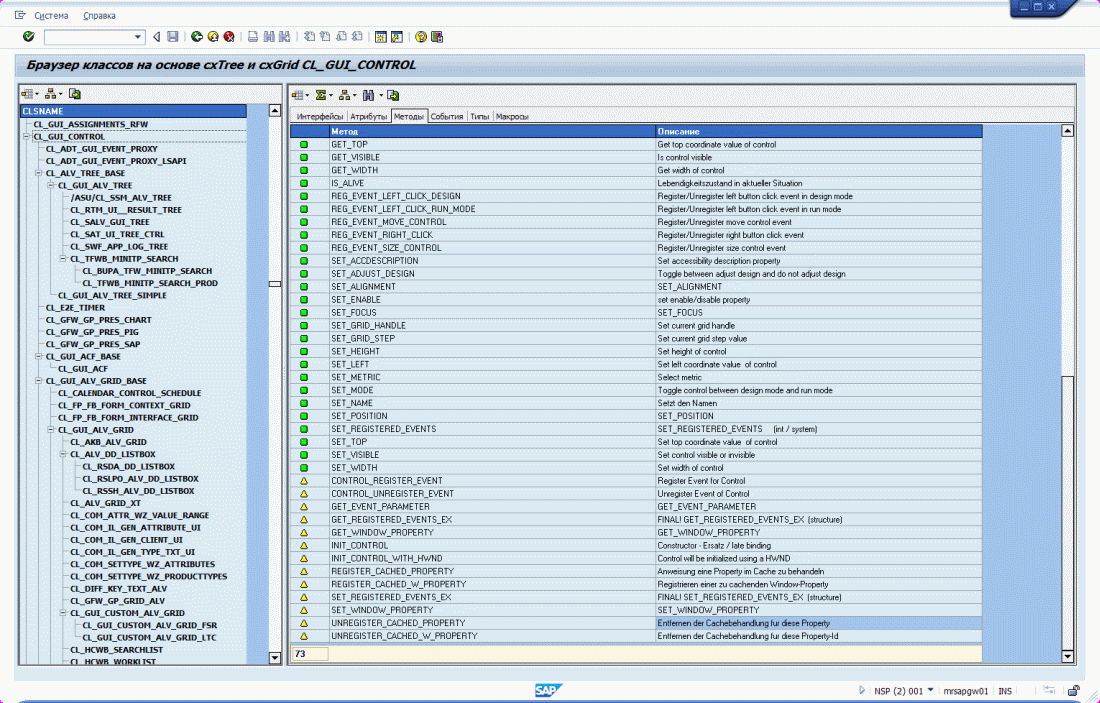1100x703 pixels.
Task: Click the SAP menu icon left of Система
Action: [20, 15]
